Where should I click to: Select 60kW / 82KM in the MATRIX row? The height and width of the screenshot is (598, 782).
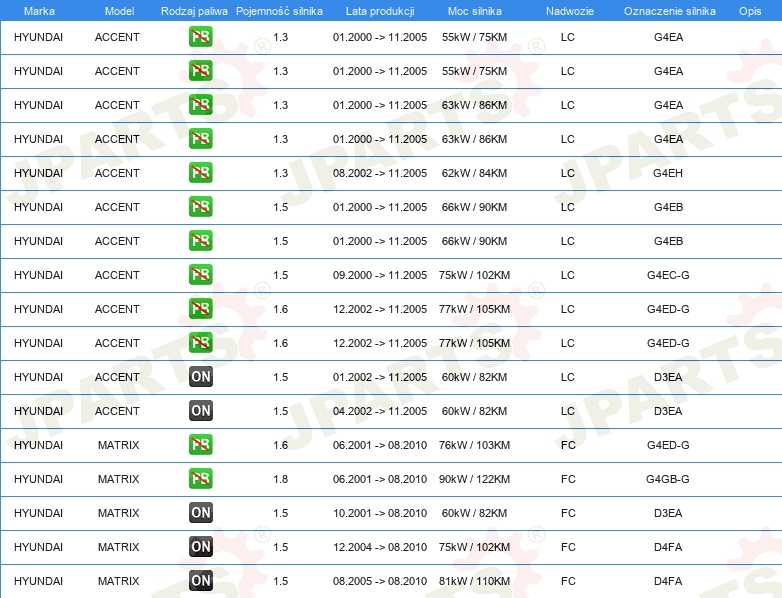tap(474, 513)
